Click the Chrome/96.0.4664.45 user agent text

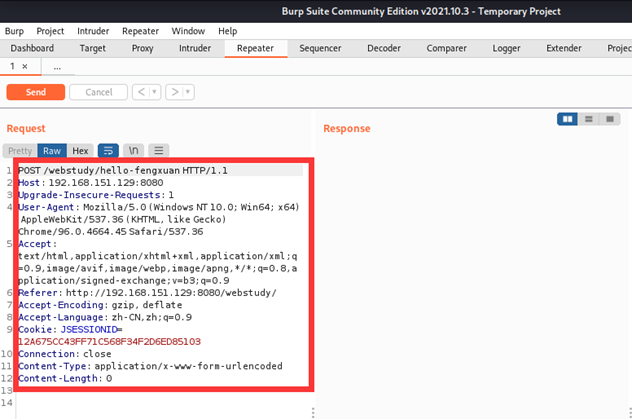(x=72, y=232)
